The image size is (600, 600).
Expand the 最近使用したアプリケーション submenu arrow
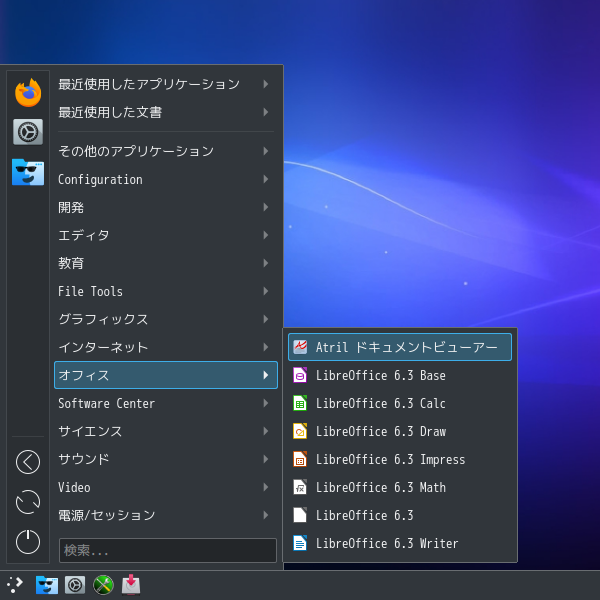(x=266, y=84)
